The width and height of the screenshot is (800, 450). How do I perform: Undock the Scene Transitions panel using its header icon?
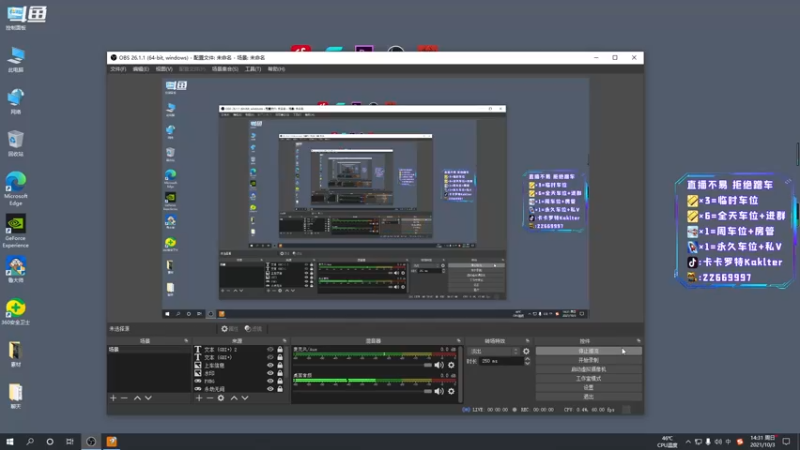pos(528,341)
